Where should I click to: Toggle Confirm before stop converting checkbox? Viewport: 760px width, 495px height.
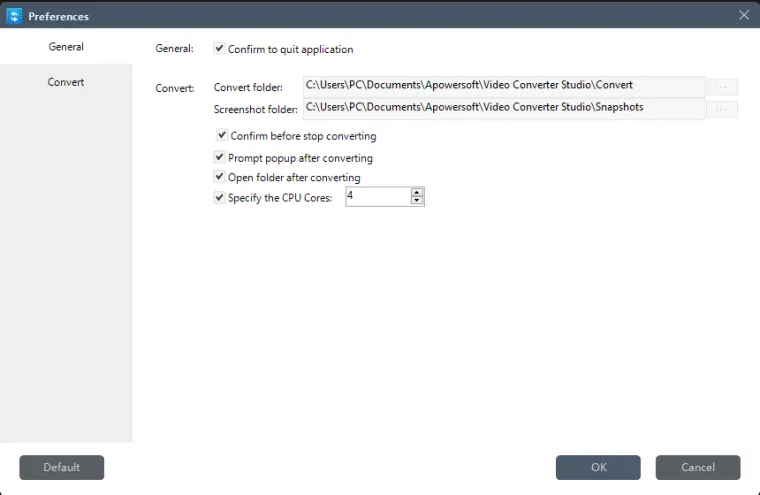pos(222,135)
